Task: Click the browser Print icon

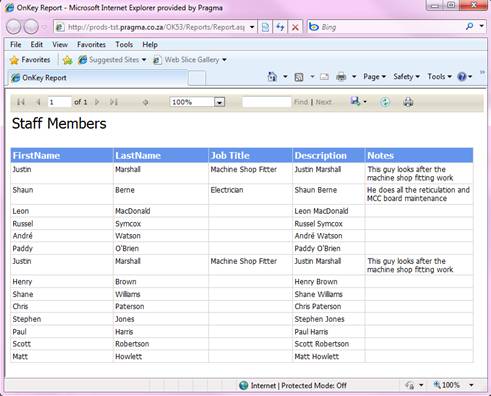Action: pos(341,77)
